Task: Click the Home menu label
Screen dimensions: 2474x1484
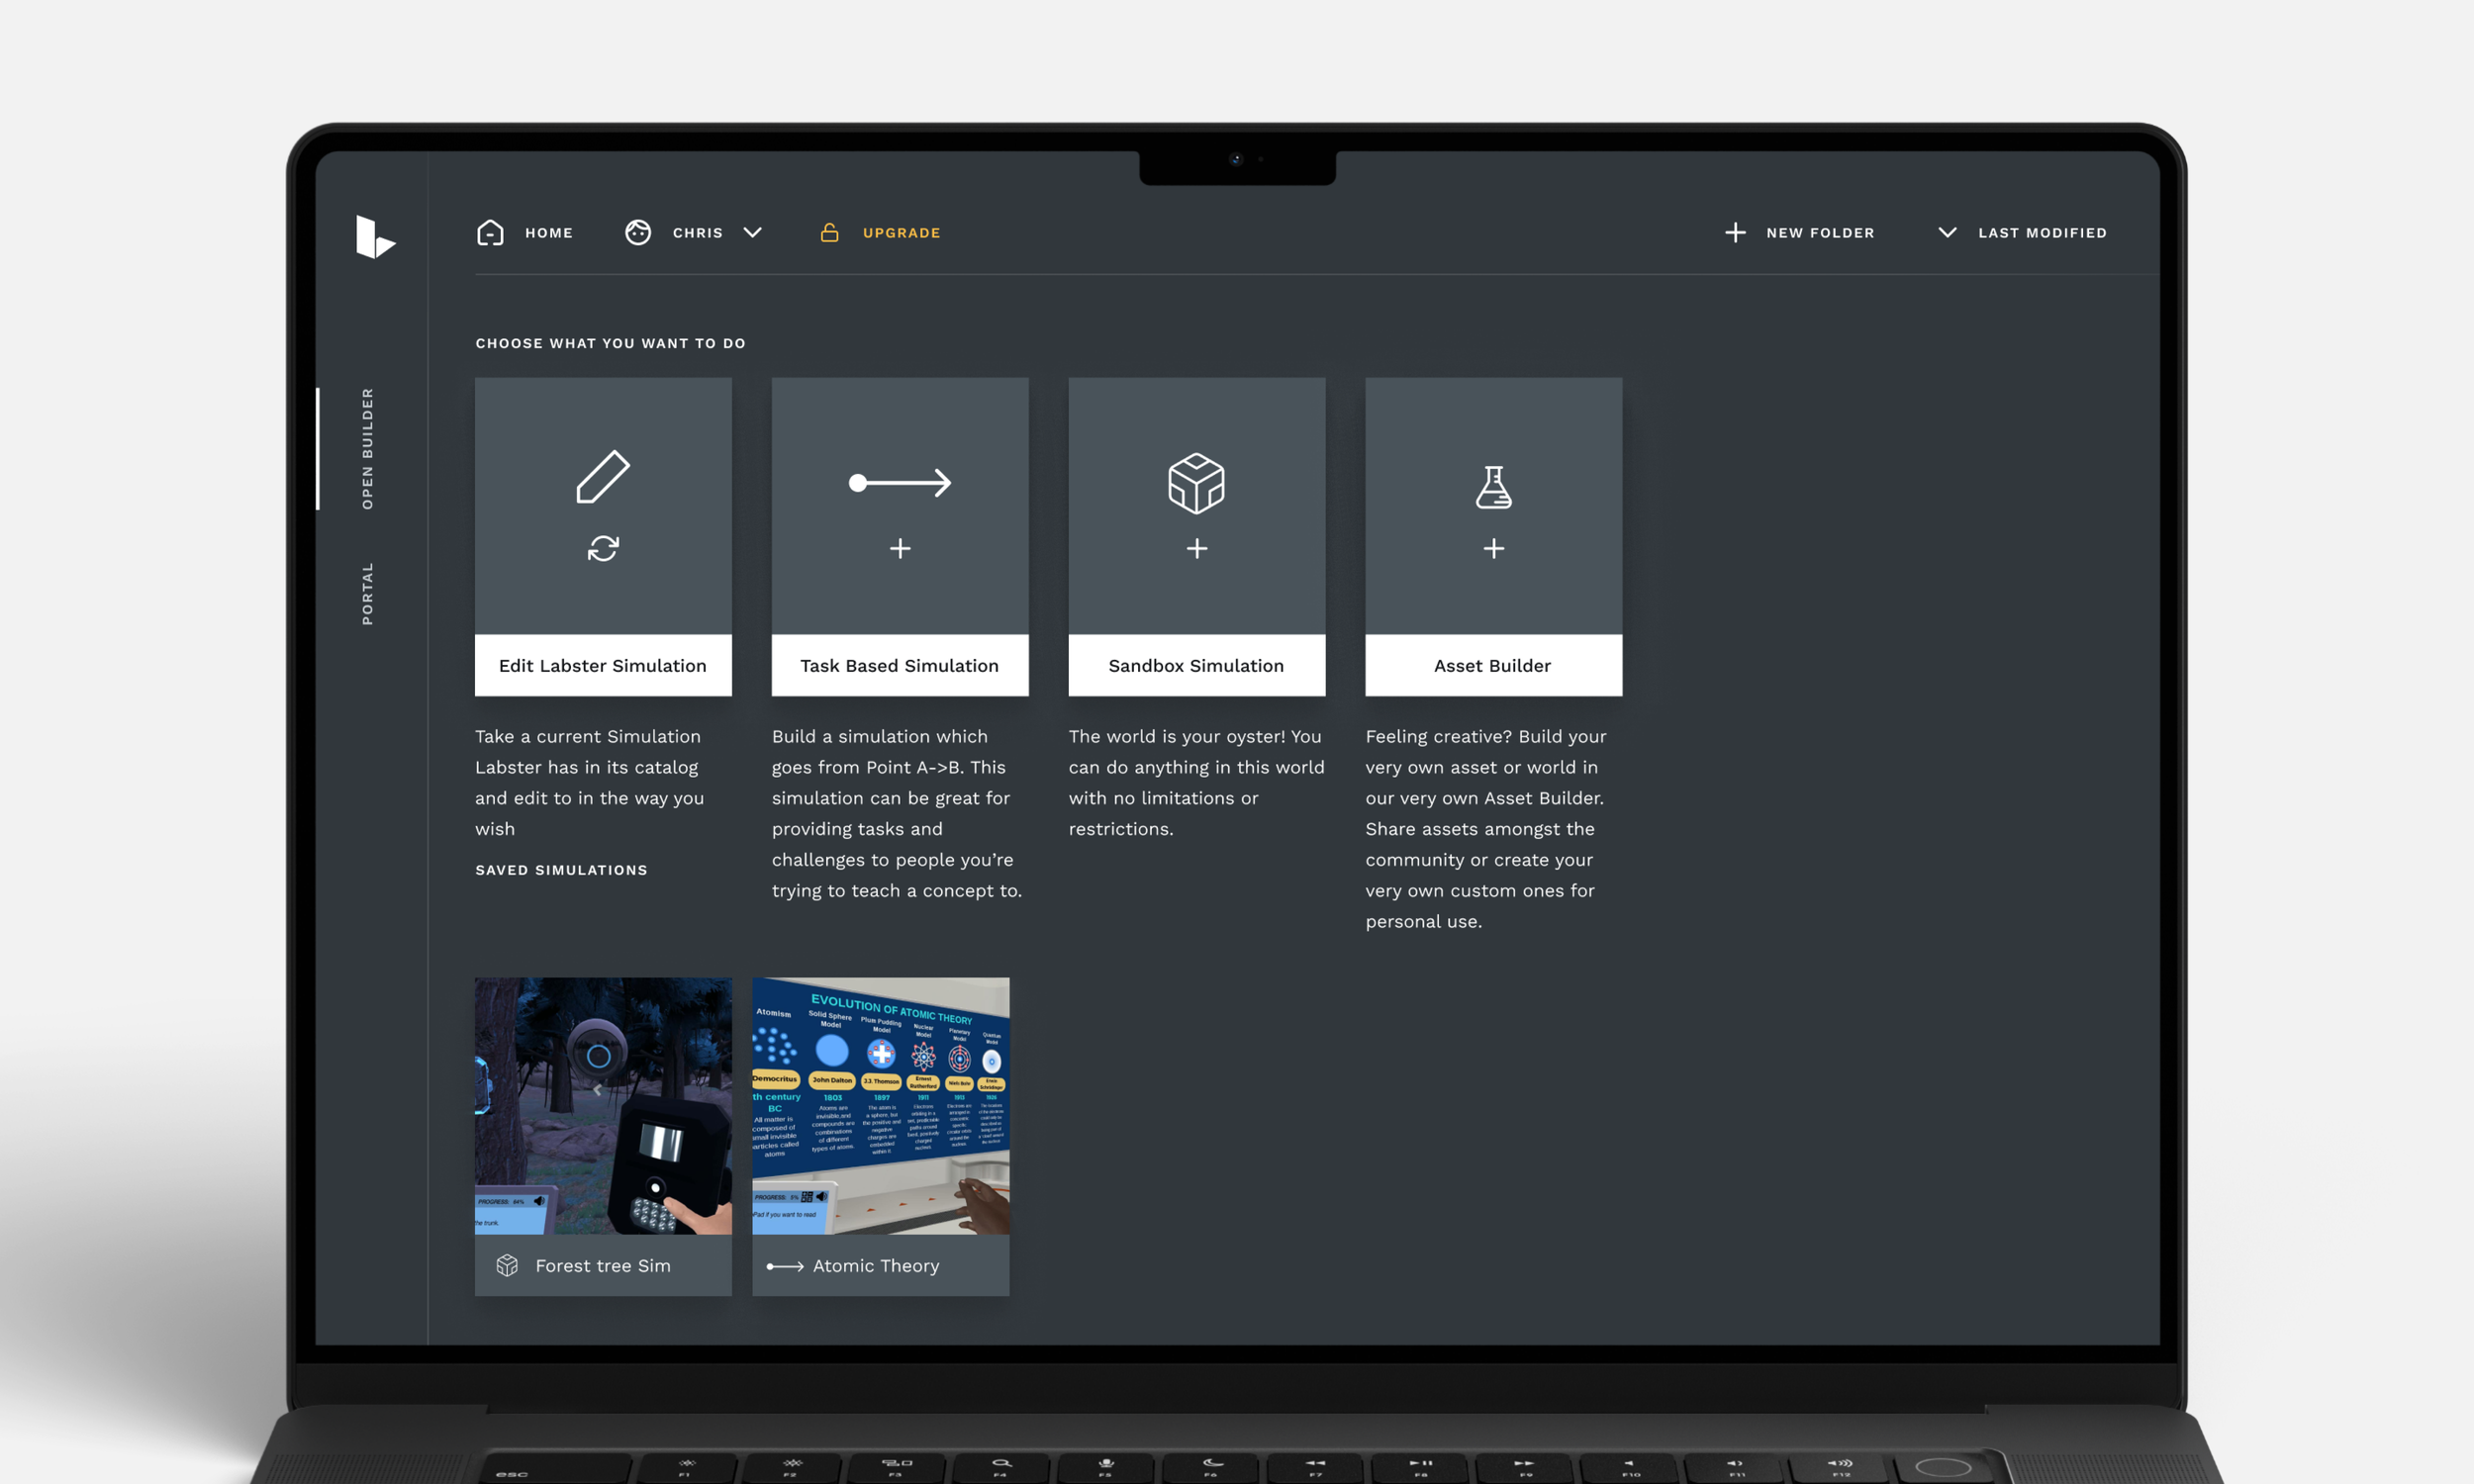Action: tap(549, 233)
